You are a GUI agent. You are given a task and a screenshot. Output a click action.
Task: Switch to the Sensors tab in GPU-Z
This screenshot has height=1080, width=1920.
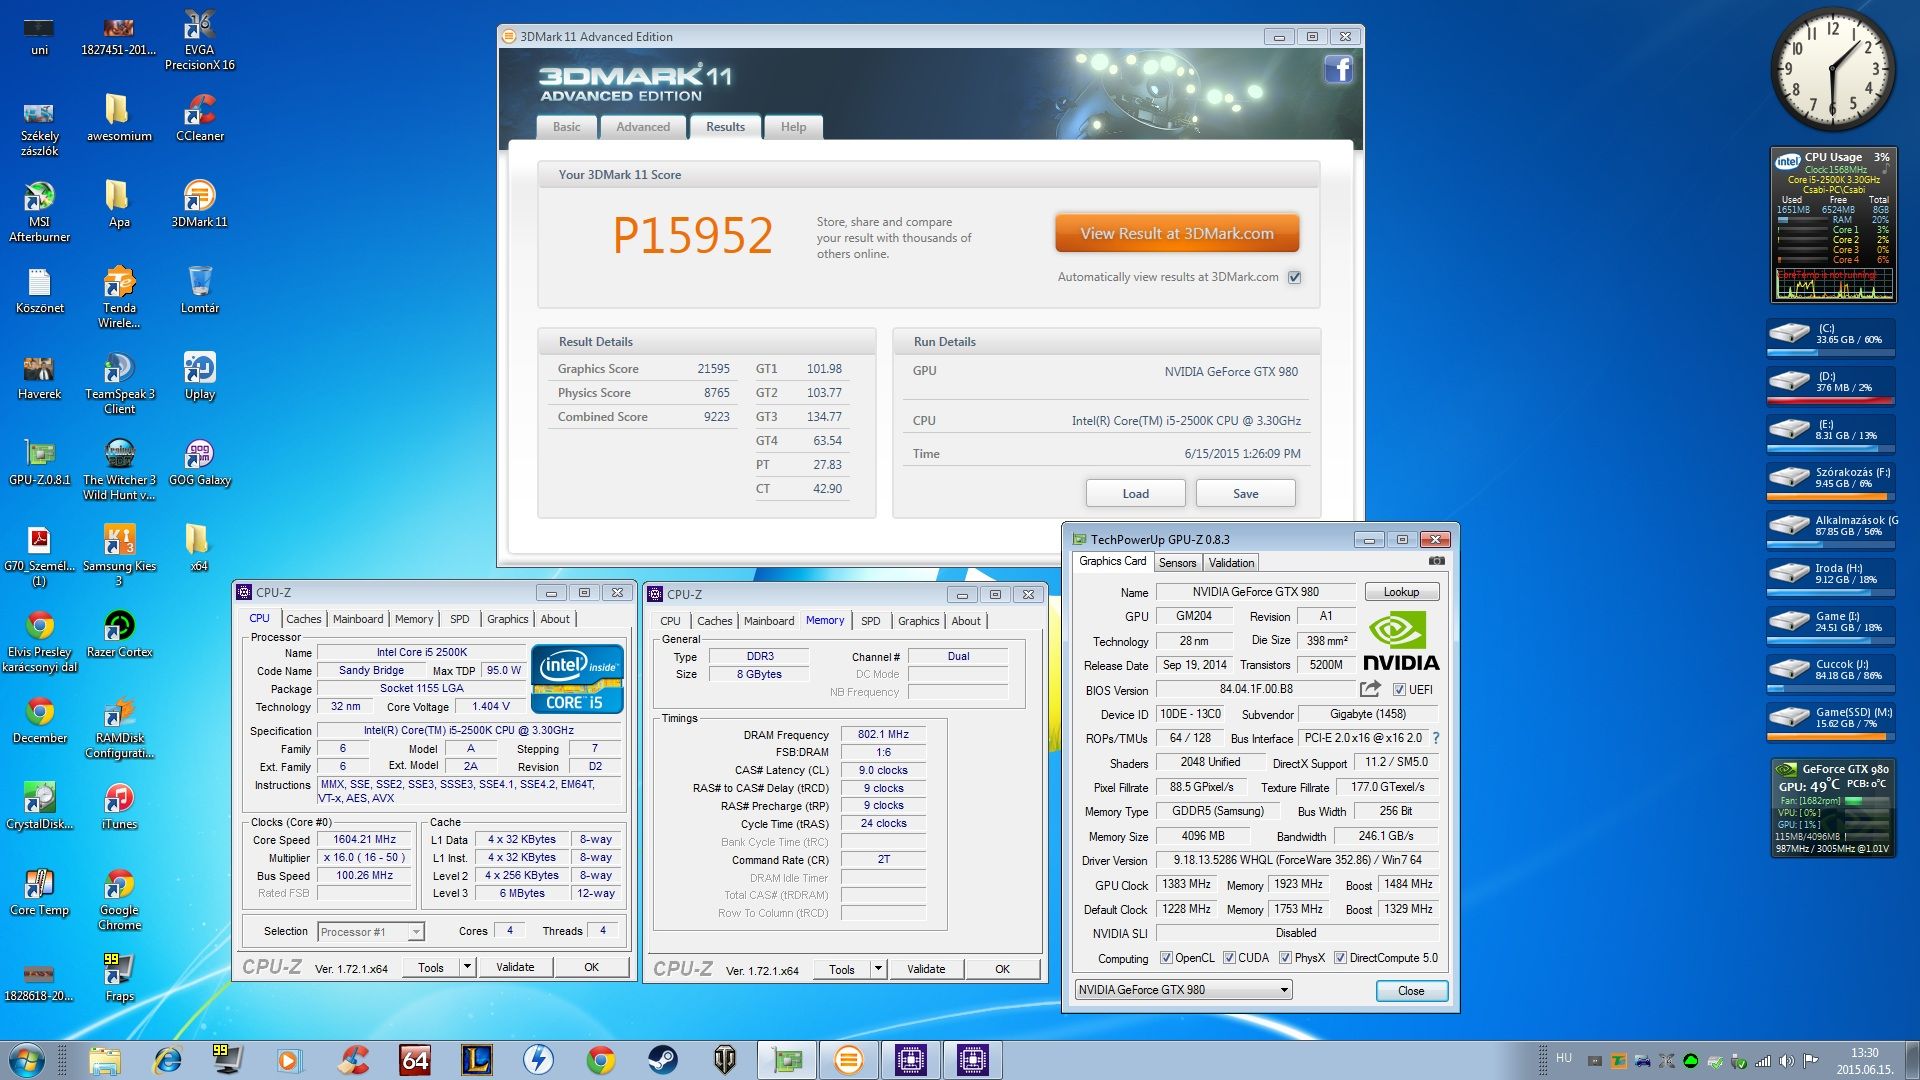[x=1177, y=563]
